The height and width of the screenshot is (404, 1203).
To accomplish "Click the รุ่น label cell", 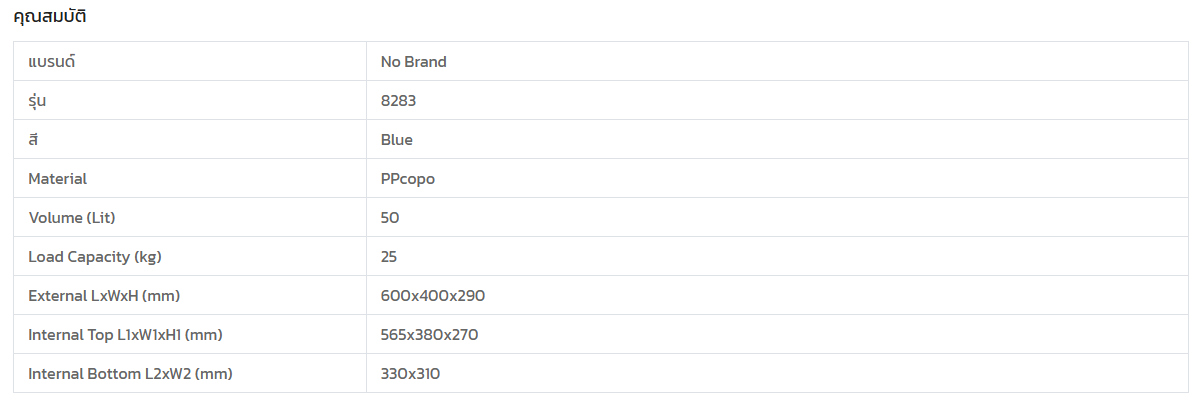I will pos(38,101).
